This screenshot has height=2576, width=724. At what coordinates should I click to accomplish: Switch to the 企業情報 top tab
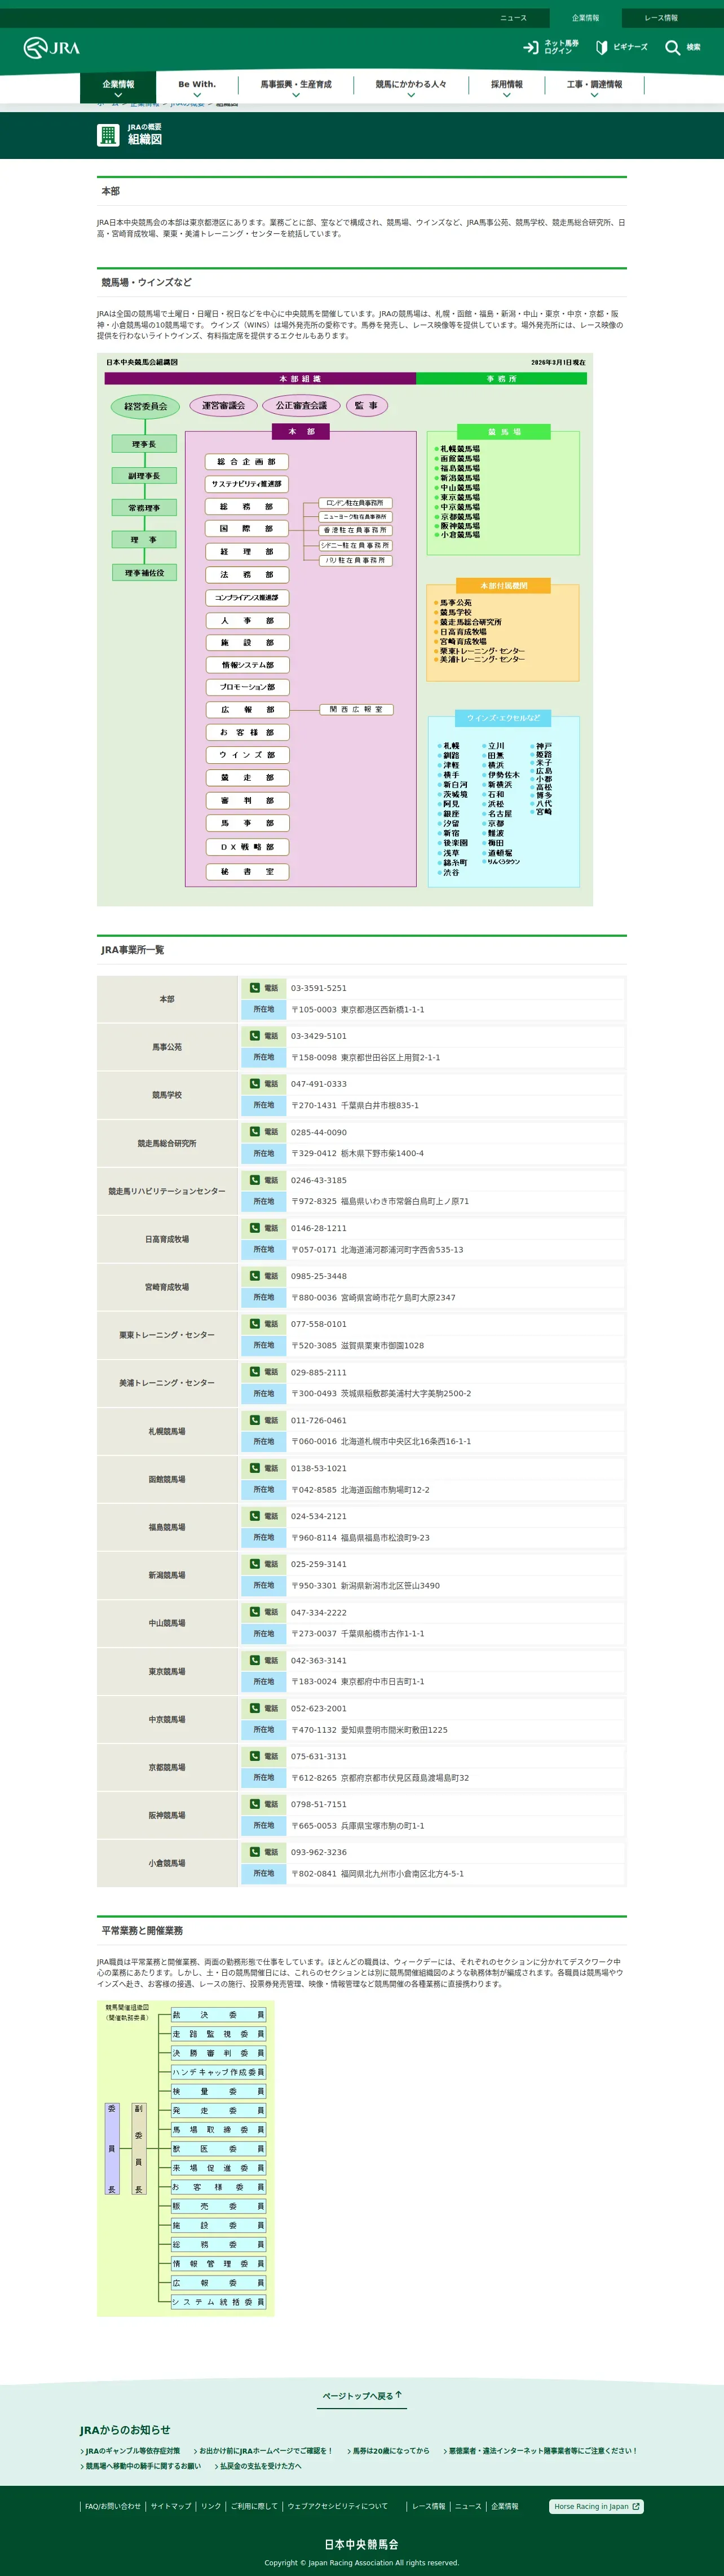tap(585, 18)
